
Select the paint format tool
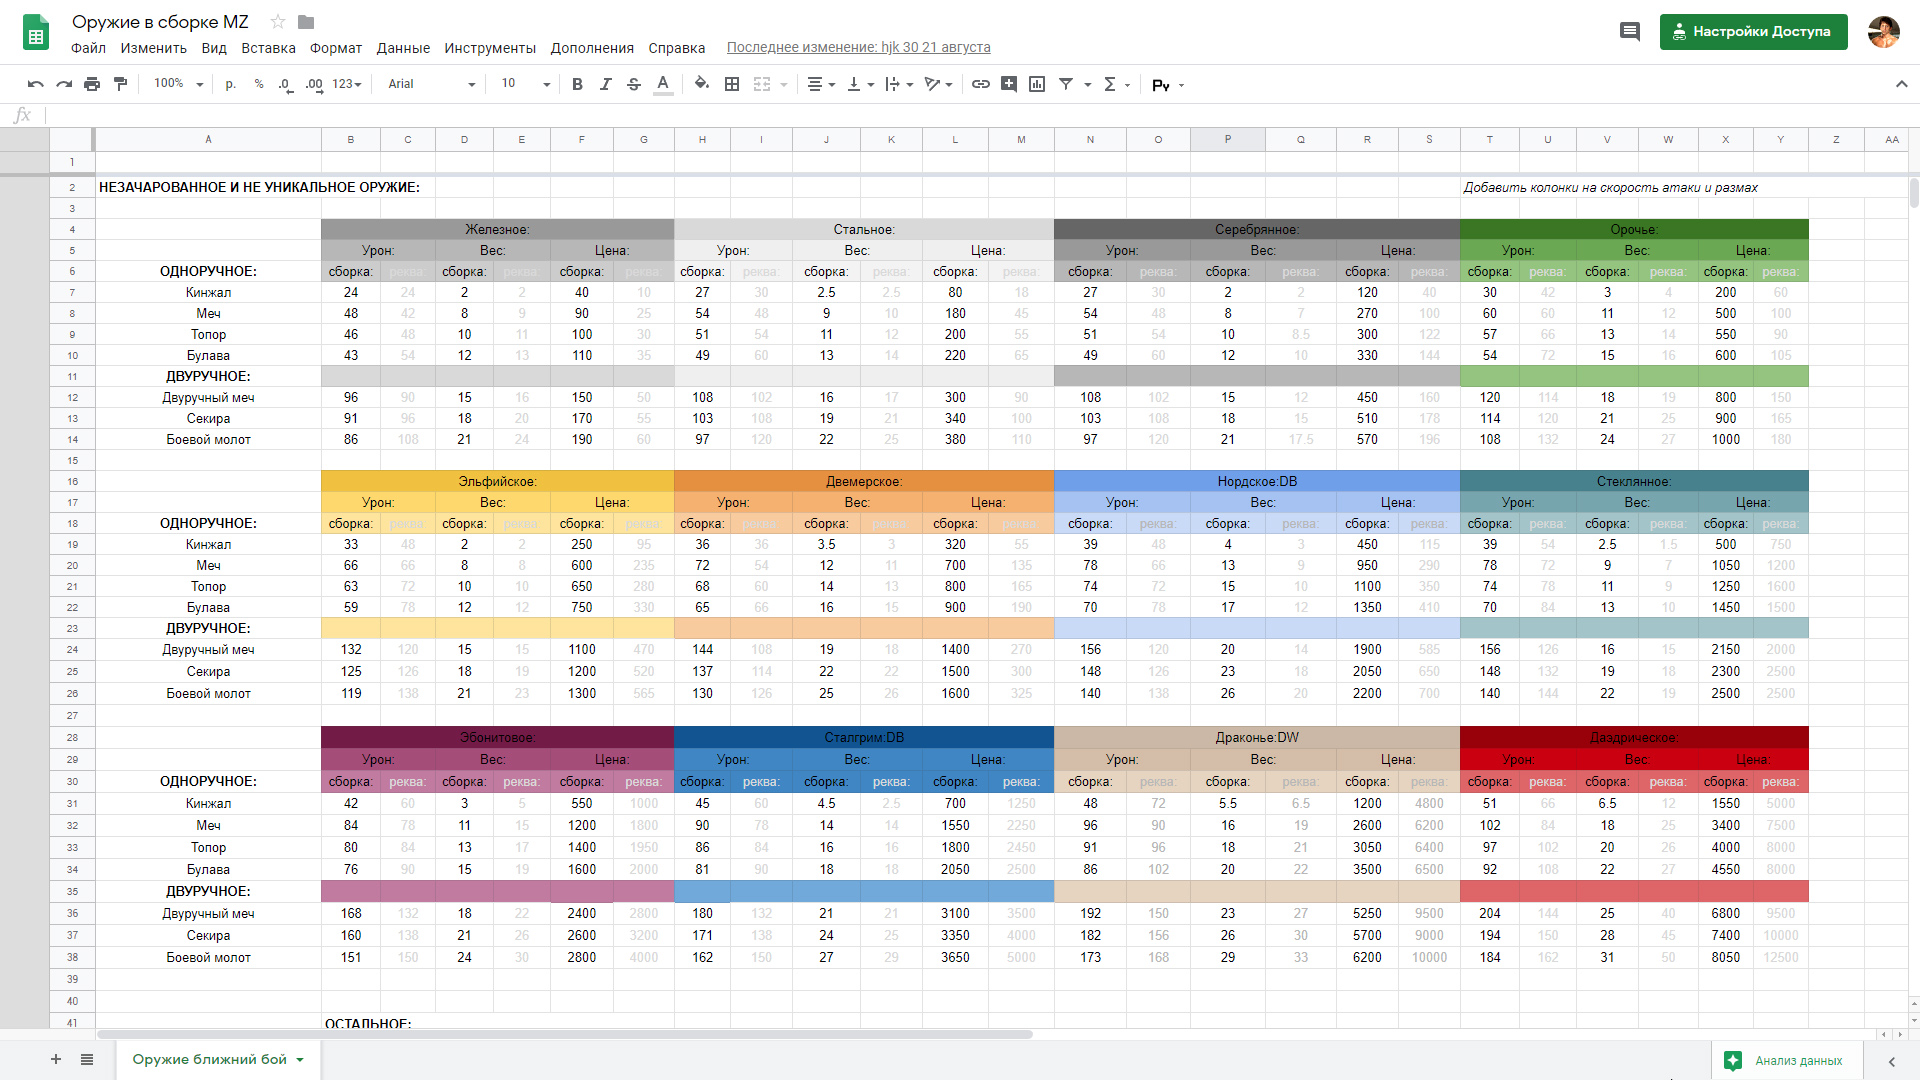click(x=121, y=84)
